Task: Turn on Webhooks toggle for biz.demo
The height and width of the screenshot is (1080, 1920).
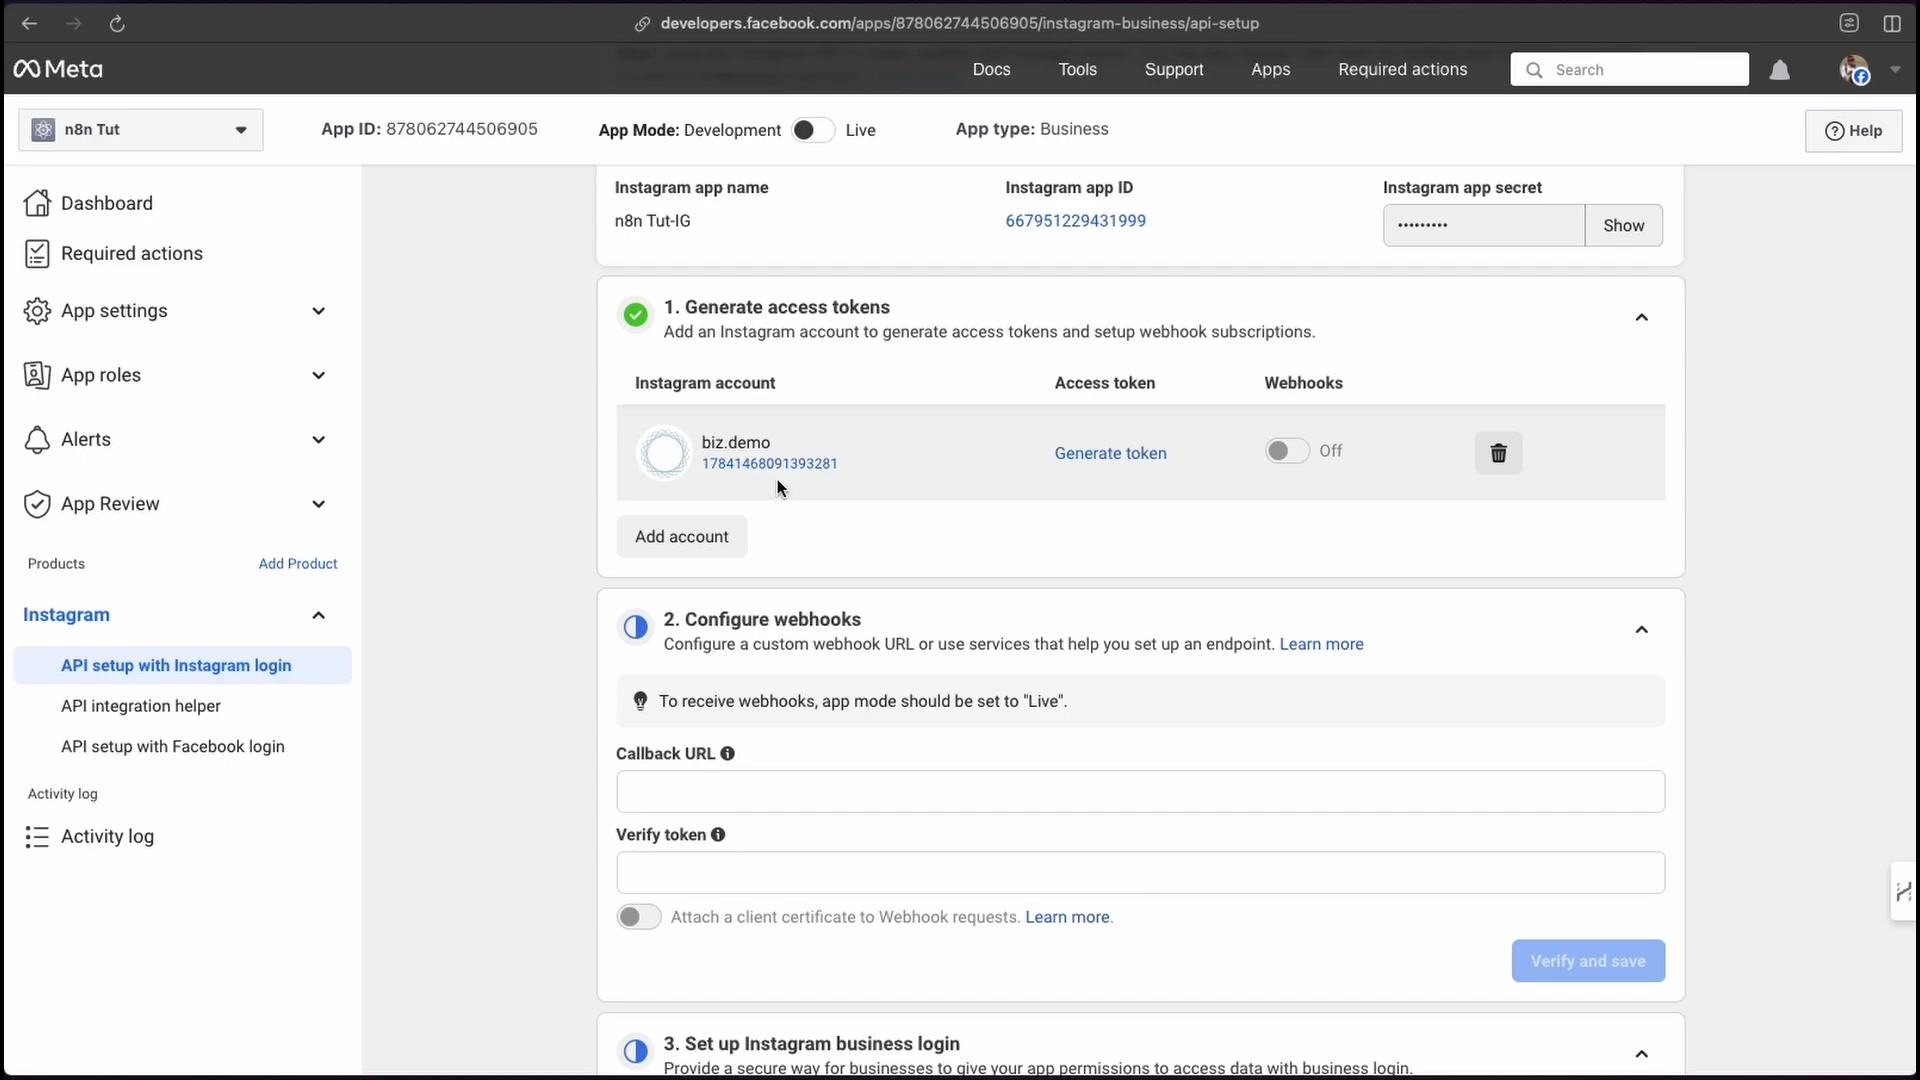Action: tap(1287, 451)
